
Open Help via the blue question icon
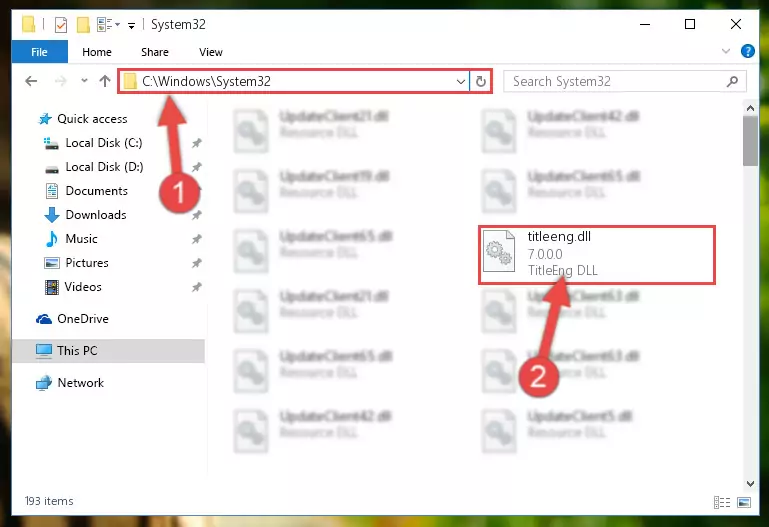point(747,51)
